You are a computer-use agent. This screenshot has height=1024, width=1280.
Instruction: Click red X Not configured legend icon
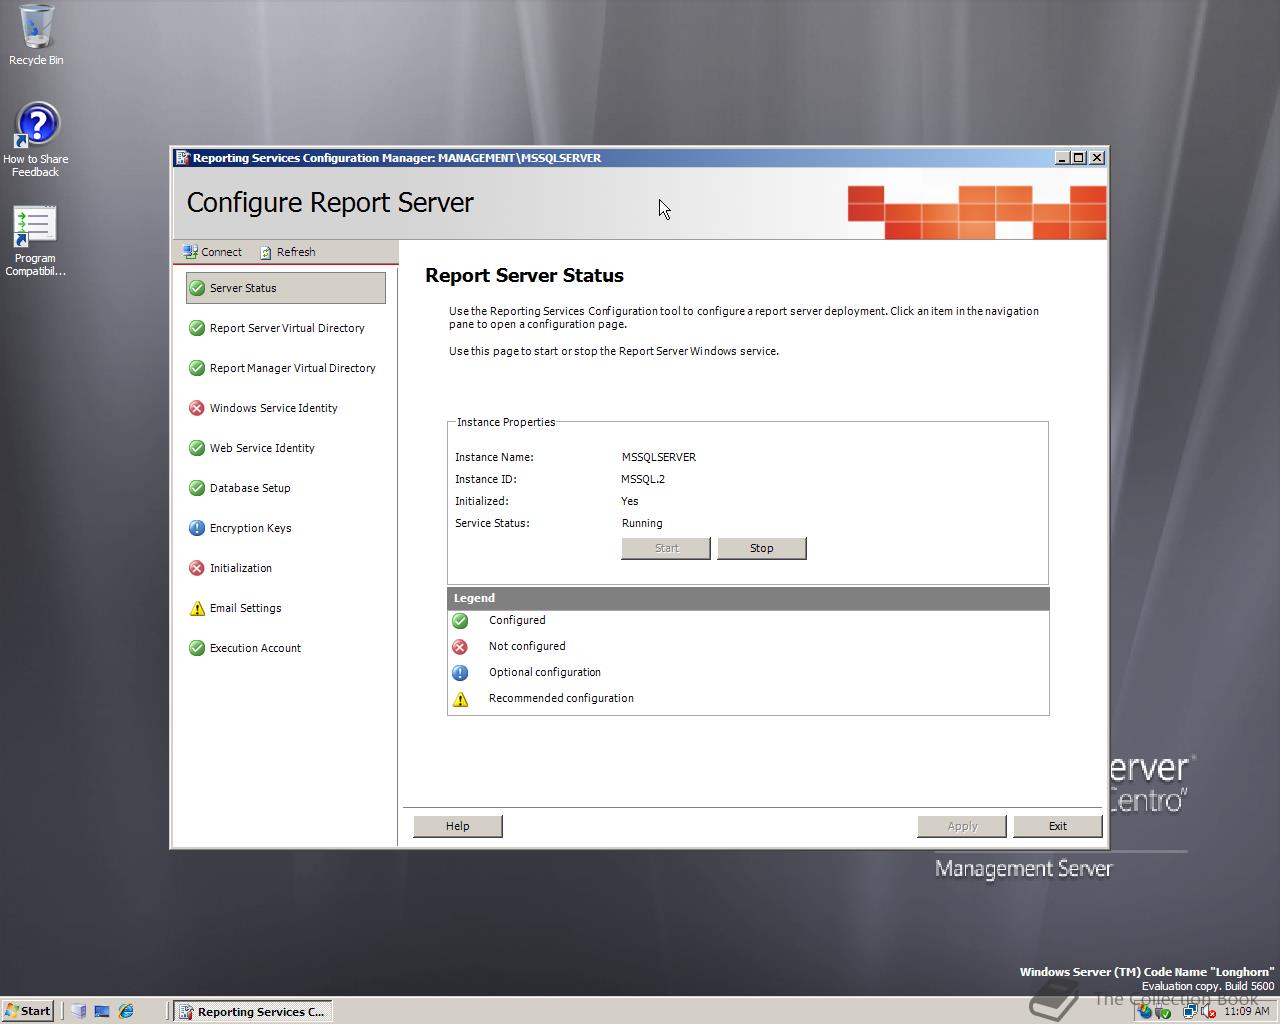(x=460, y=647)
